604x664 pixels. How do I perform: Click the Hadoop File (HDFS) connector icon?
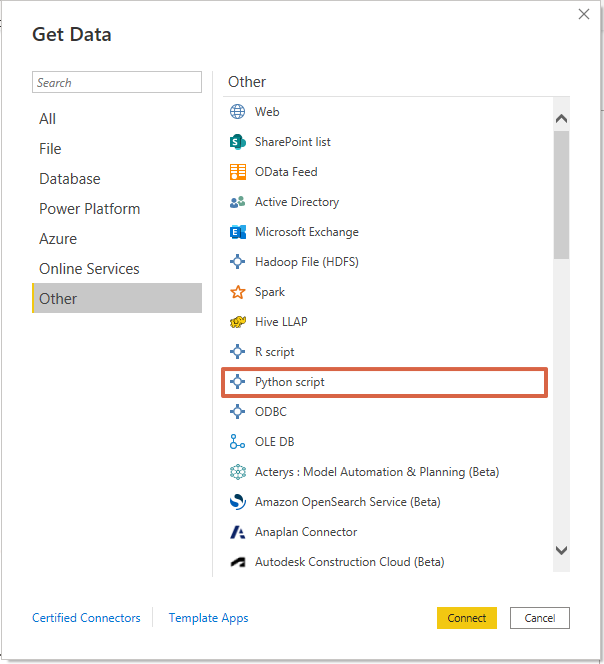[x=237, y=262]
